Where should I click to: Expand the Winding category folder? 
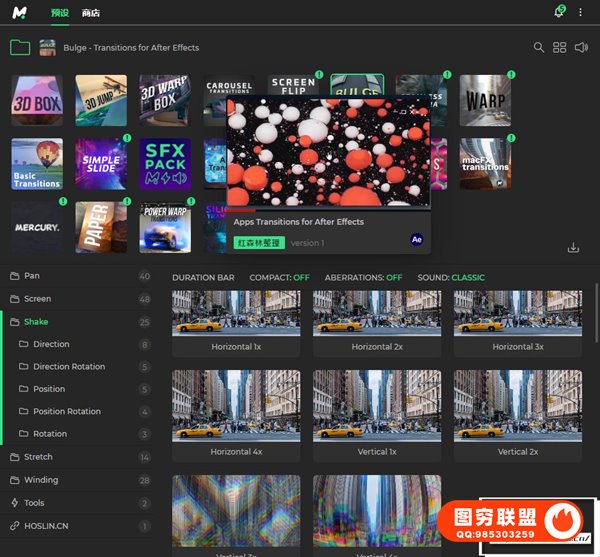click(40, 480)
